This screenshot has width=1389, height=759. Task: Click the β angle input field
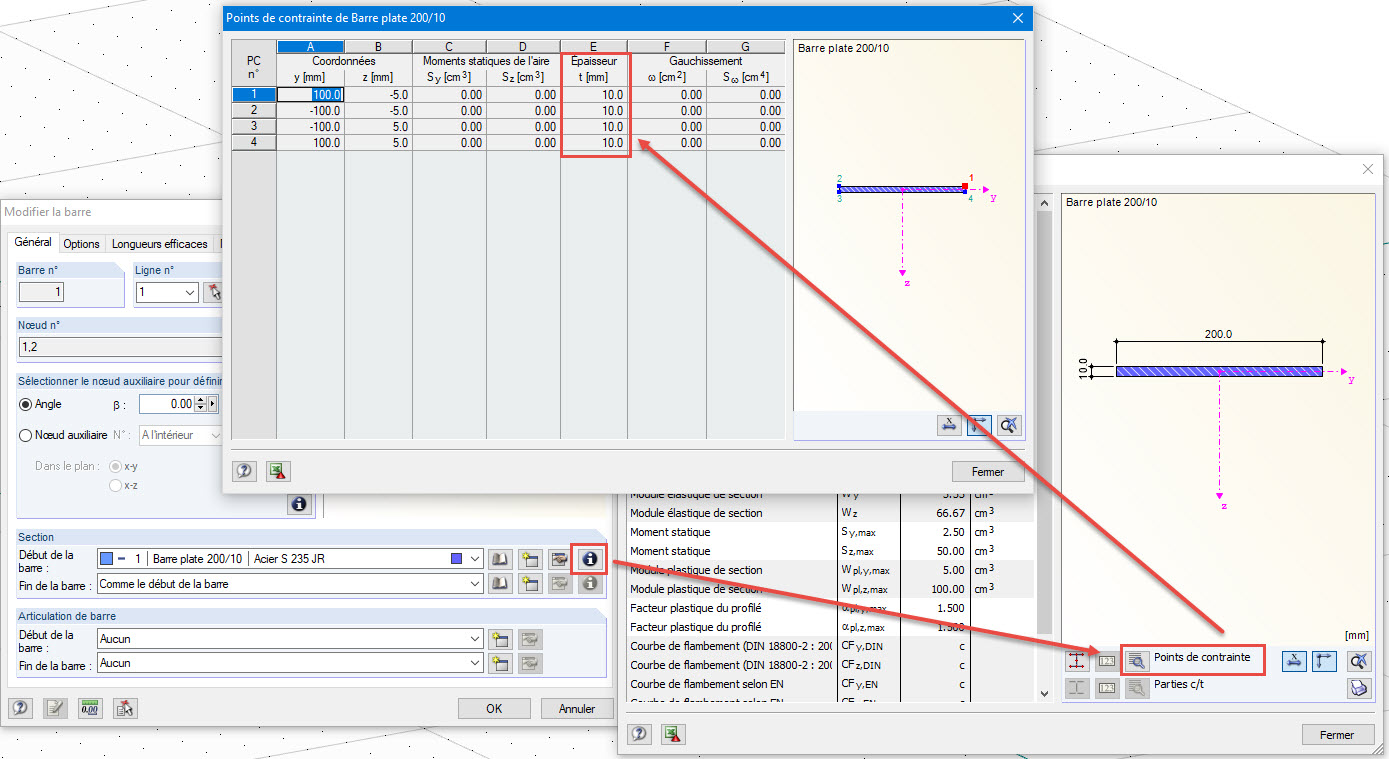(166, 404)
